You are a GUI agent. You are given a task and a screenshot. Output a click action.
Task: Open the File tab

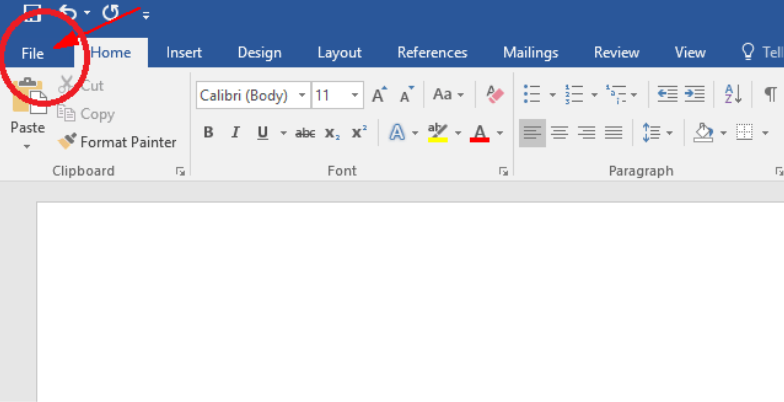coord(33,53)
